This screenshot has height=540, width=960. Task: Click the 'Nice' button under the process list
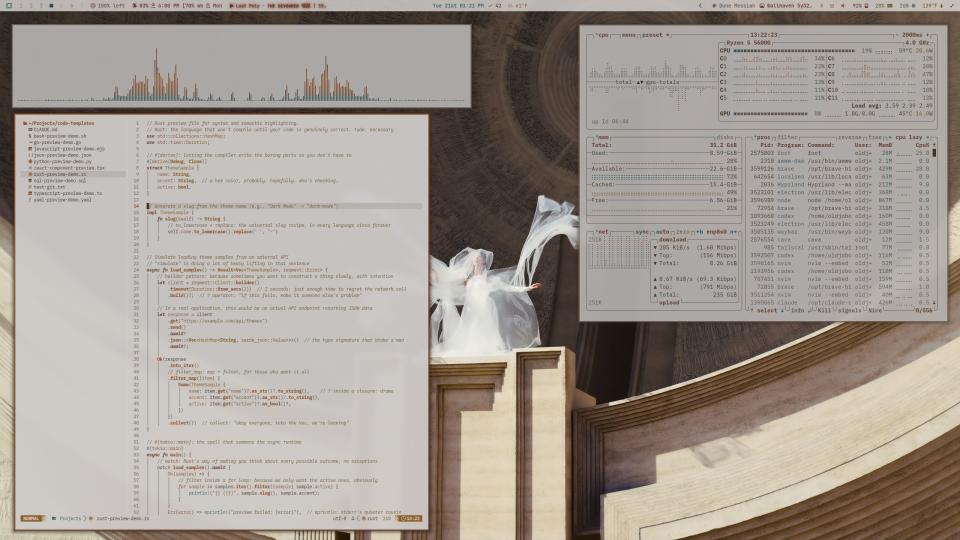click(x=874, y=310)
